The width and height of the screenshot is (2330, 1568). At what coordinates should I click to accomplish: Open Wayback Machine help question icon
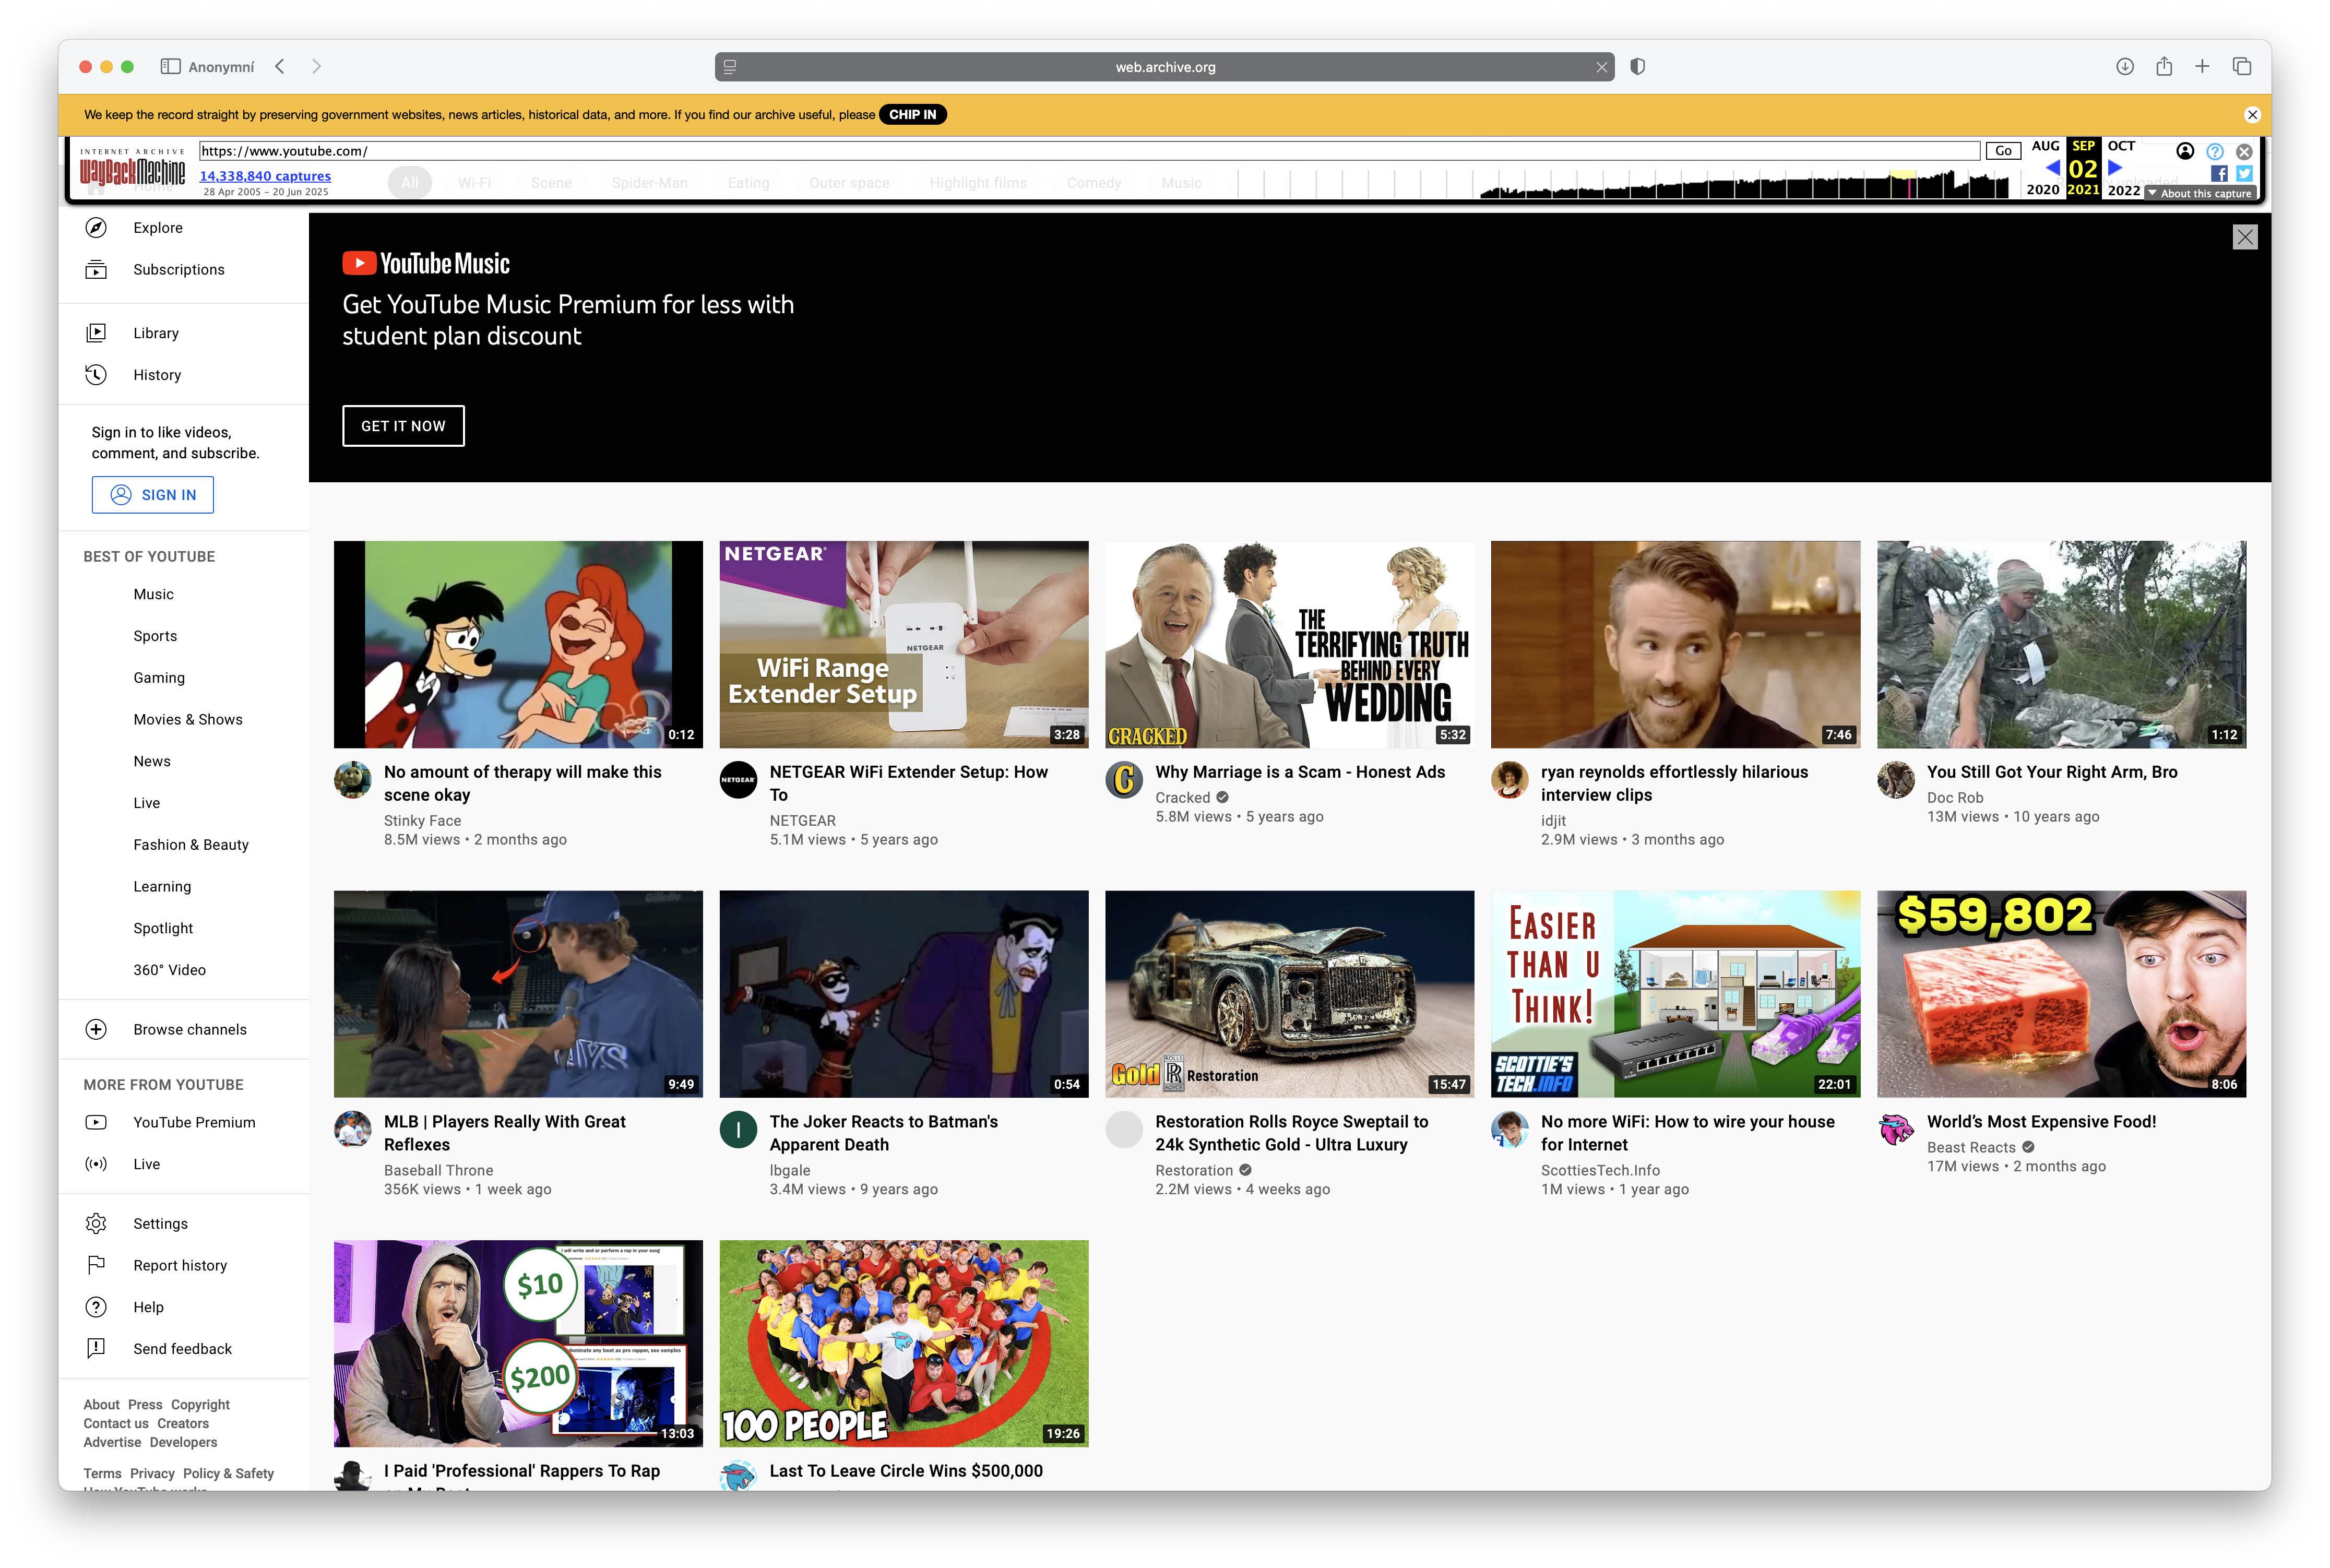pos(2215,151)
